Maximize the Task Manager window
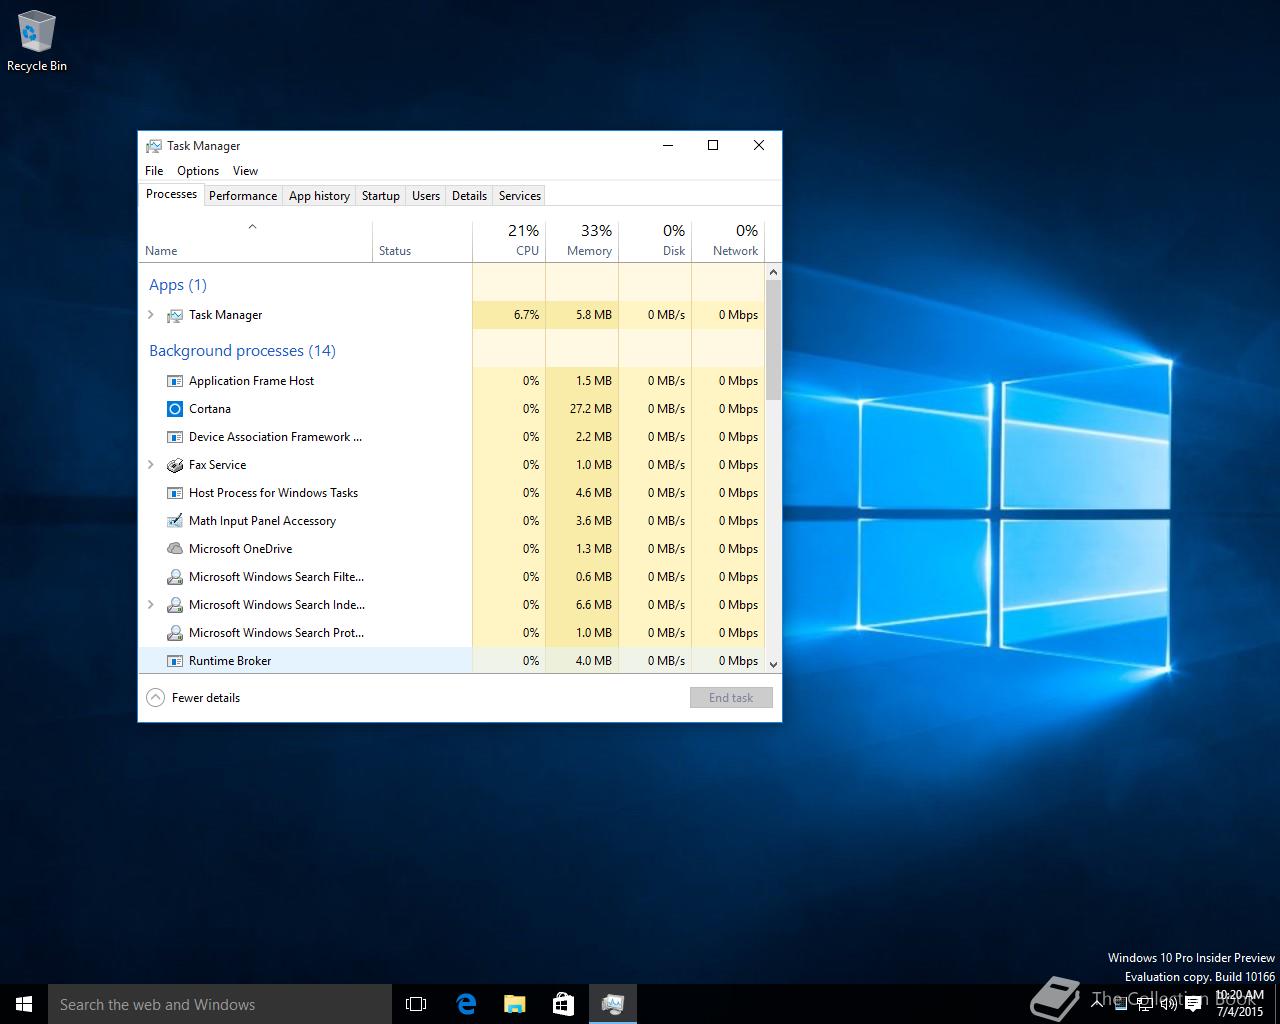This screenshot has height=1024, width=1280. tap(713, 145)
